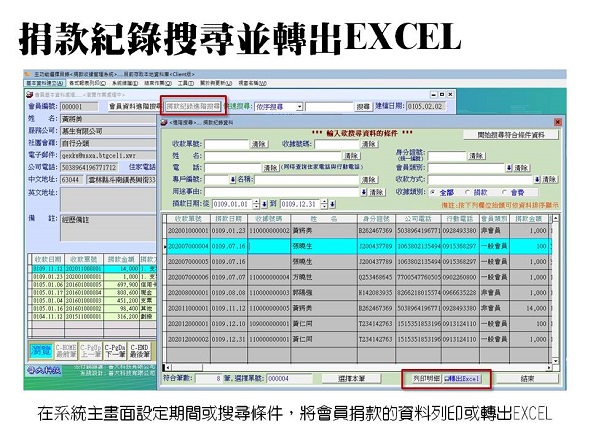The image size is (590, 442).
Task: Select donation row 0104.11.12 in left list
Action: pos(93,316)
